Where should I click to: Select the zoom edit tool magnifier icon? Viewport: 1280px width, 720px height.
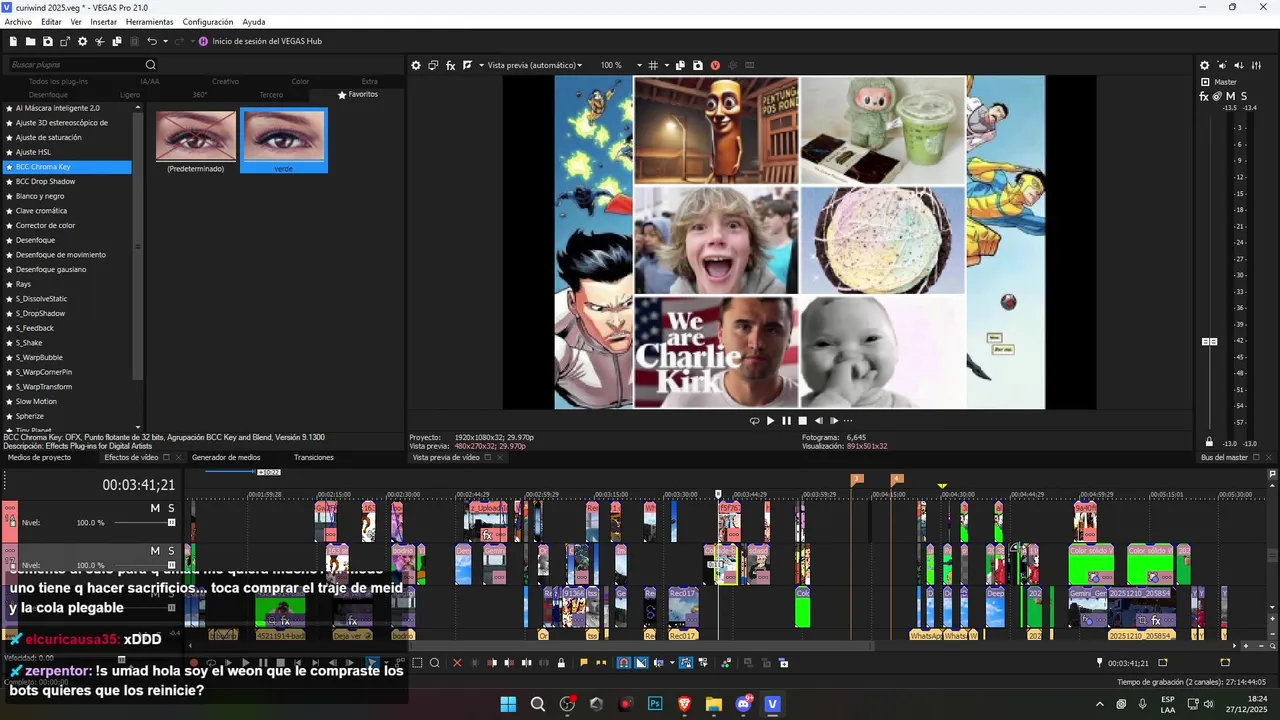point(434,662)
